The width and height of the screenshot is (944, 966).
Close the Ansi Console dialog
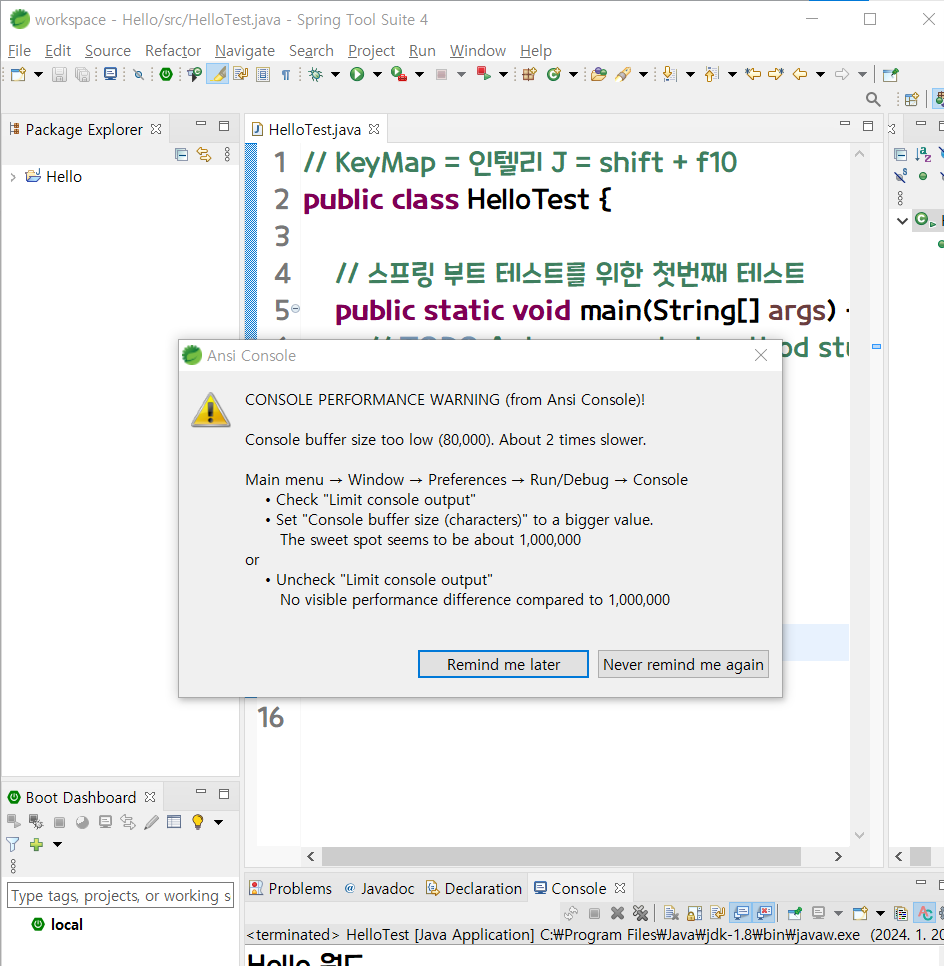pos(761,355)
